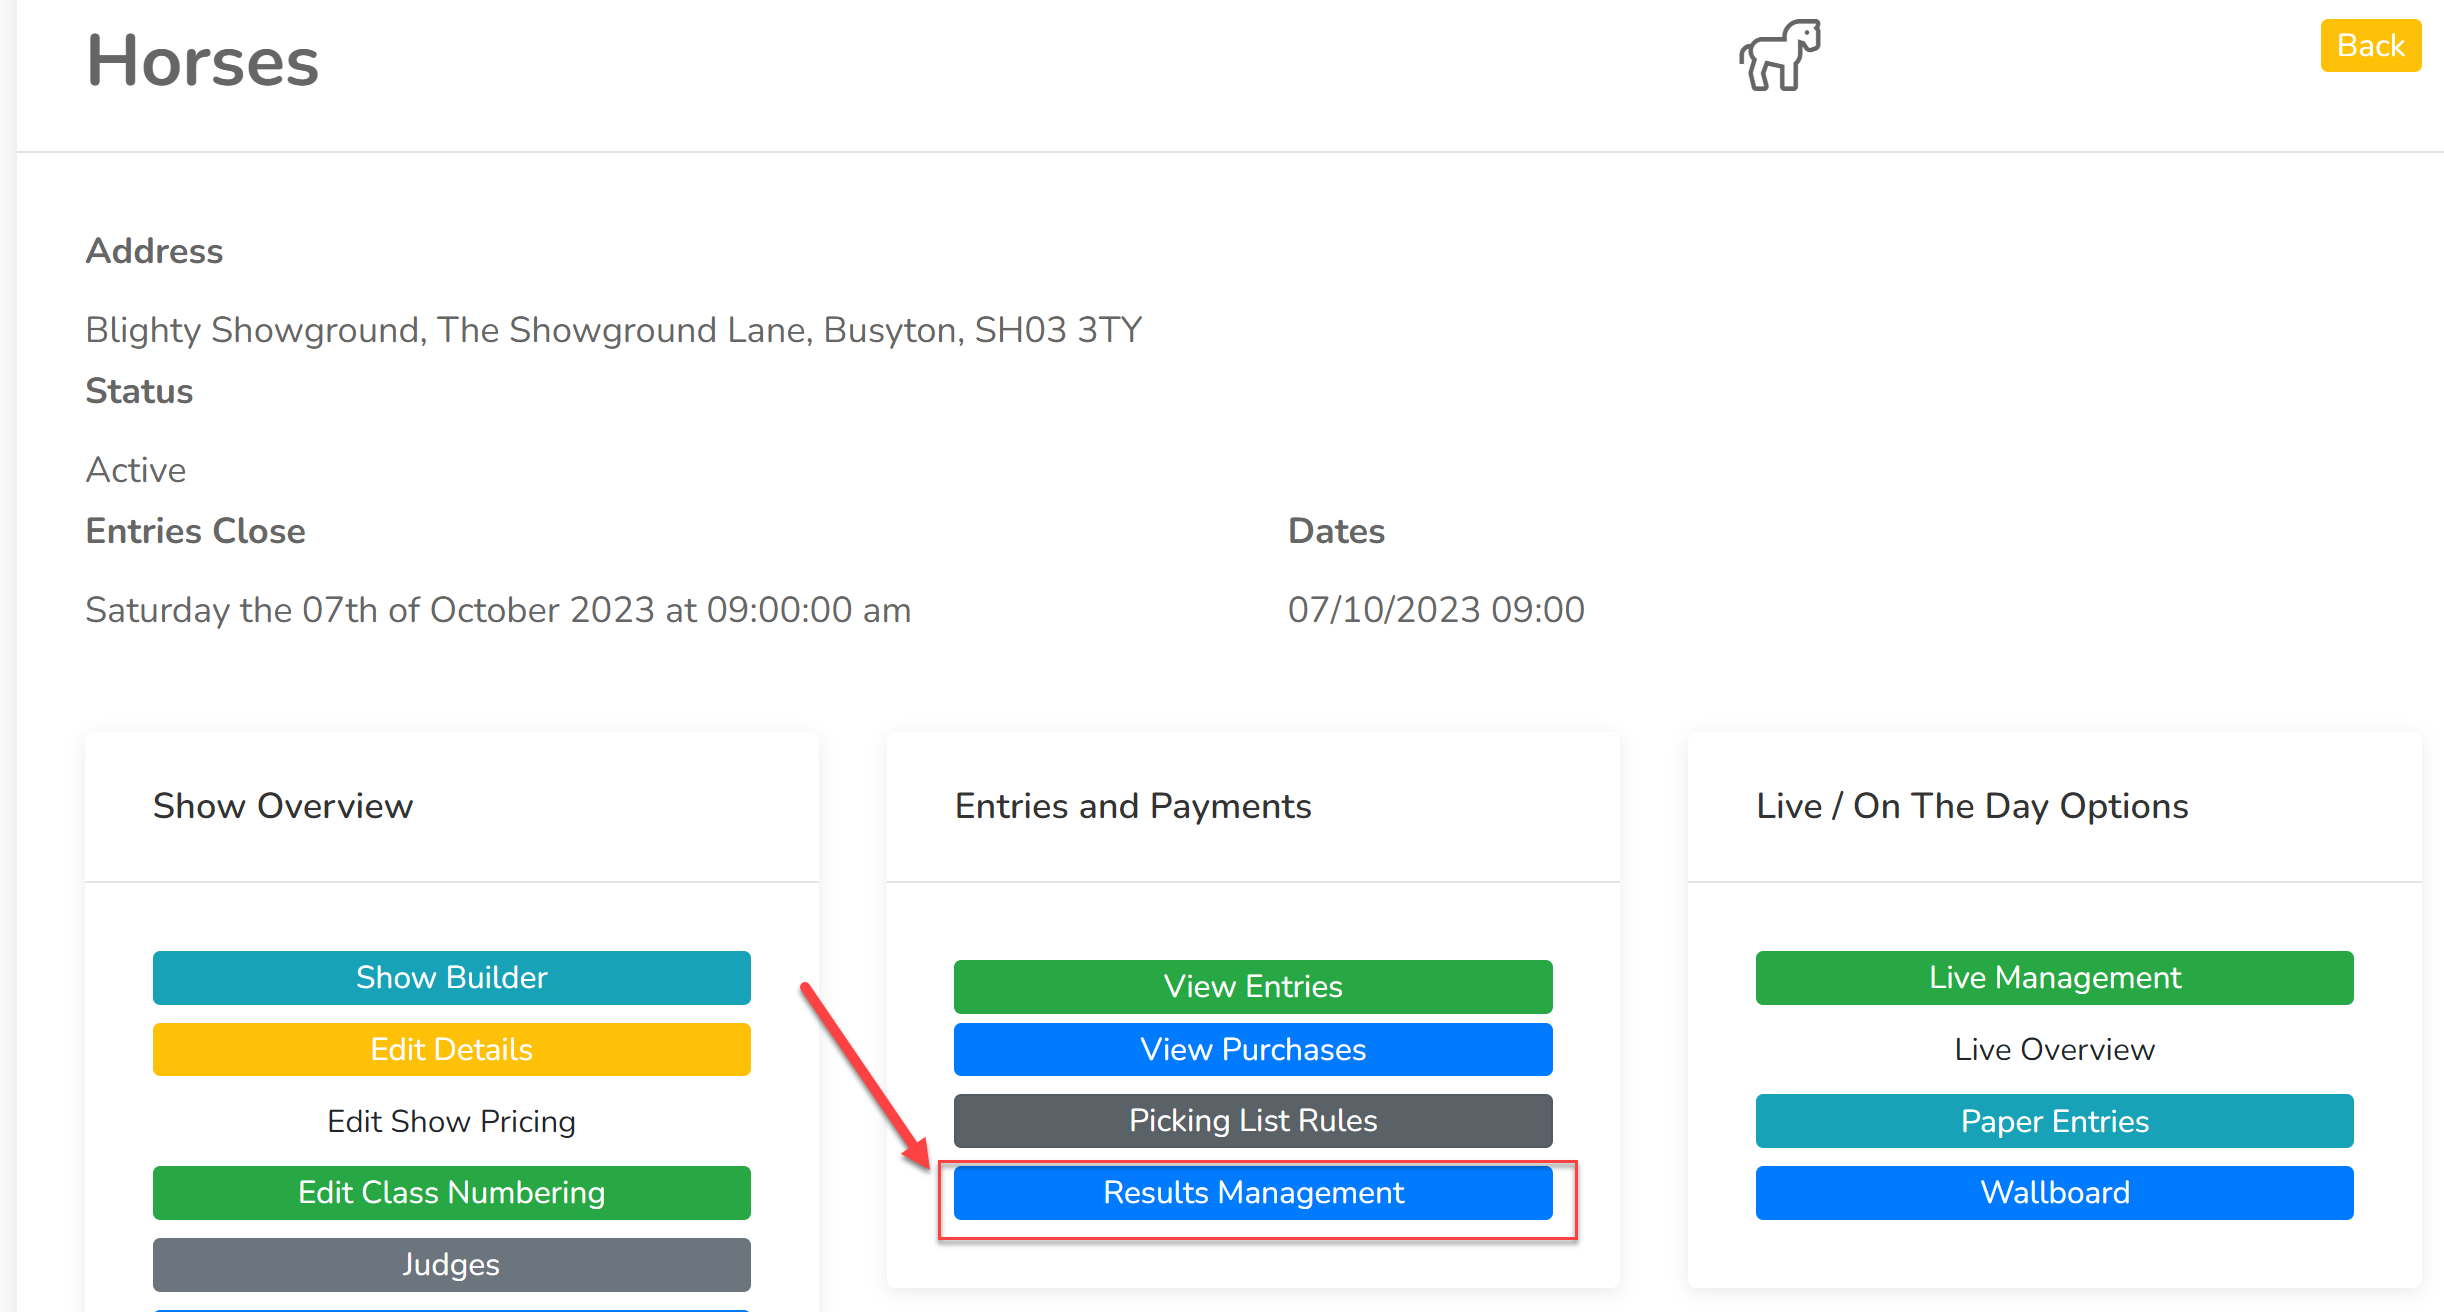Click the View Entries button

click(x=1253, y=986)
